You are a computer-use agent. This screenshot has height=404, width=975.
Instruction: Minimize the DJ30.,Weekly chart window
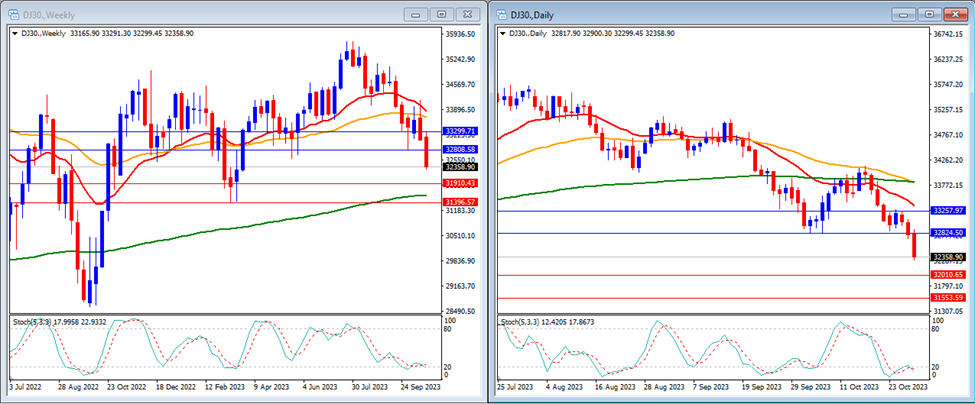(x=416, y=14)
